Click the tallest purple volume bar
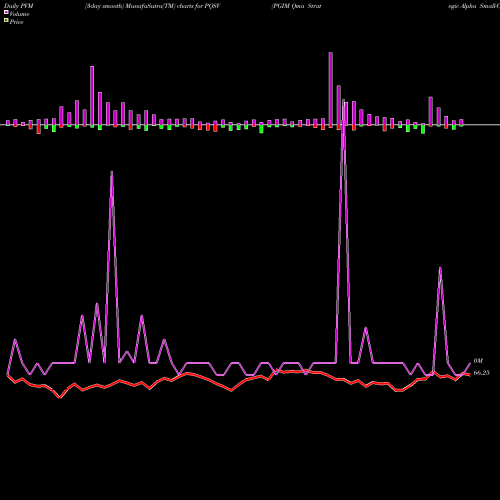 point(331,89)
